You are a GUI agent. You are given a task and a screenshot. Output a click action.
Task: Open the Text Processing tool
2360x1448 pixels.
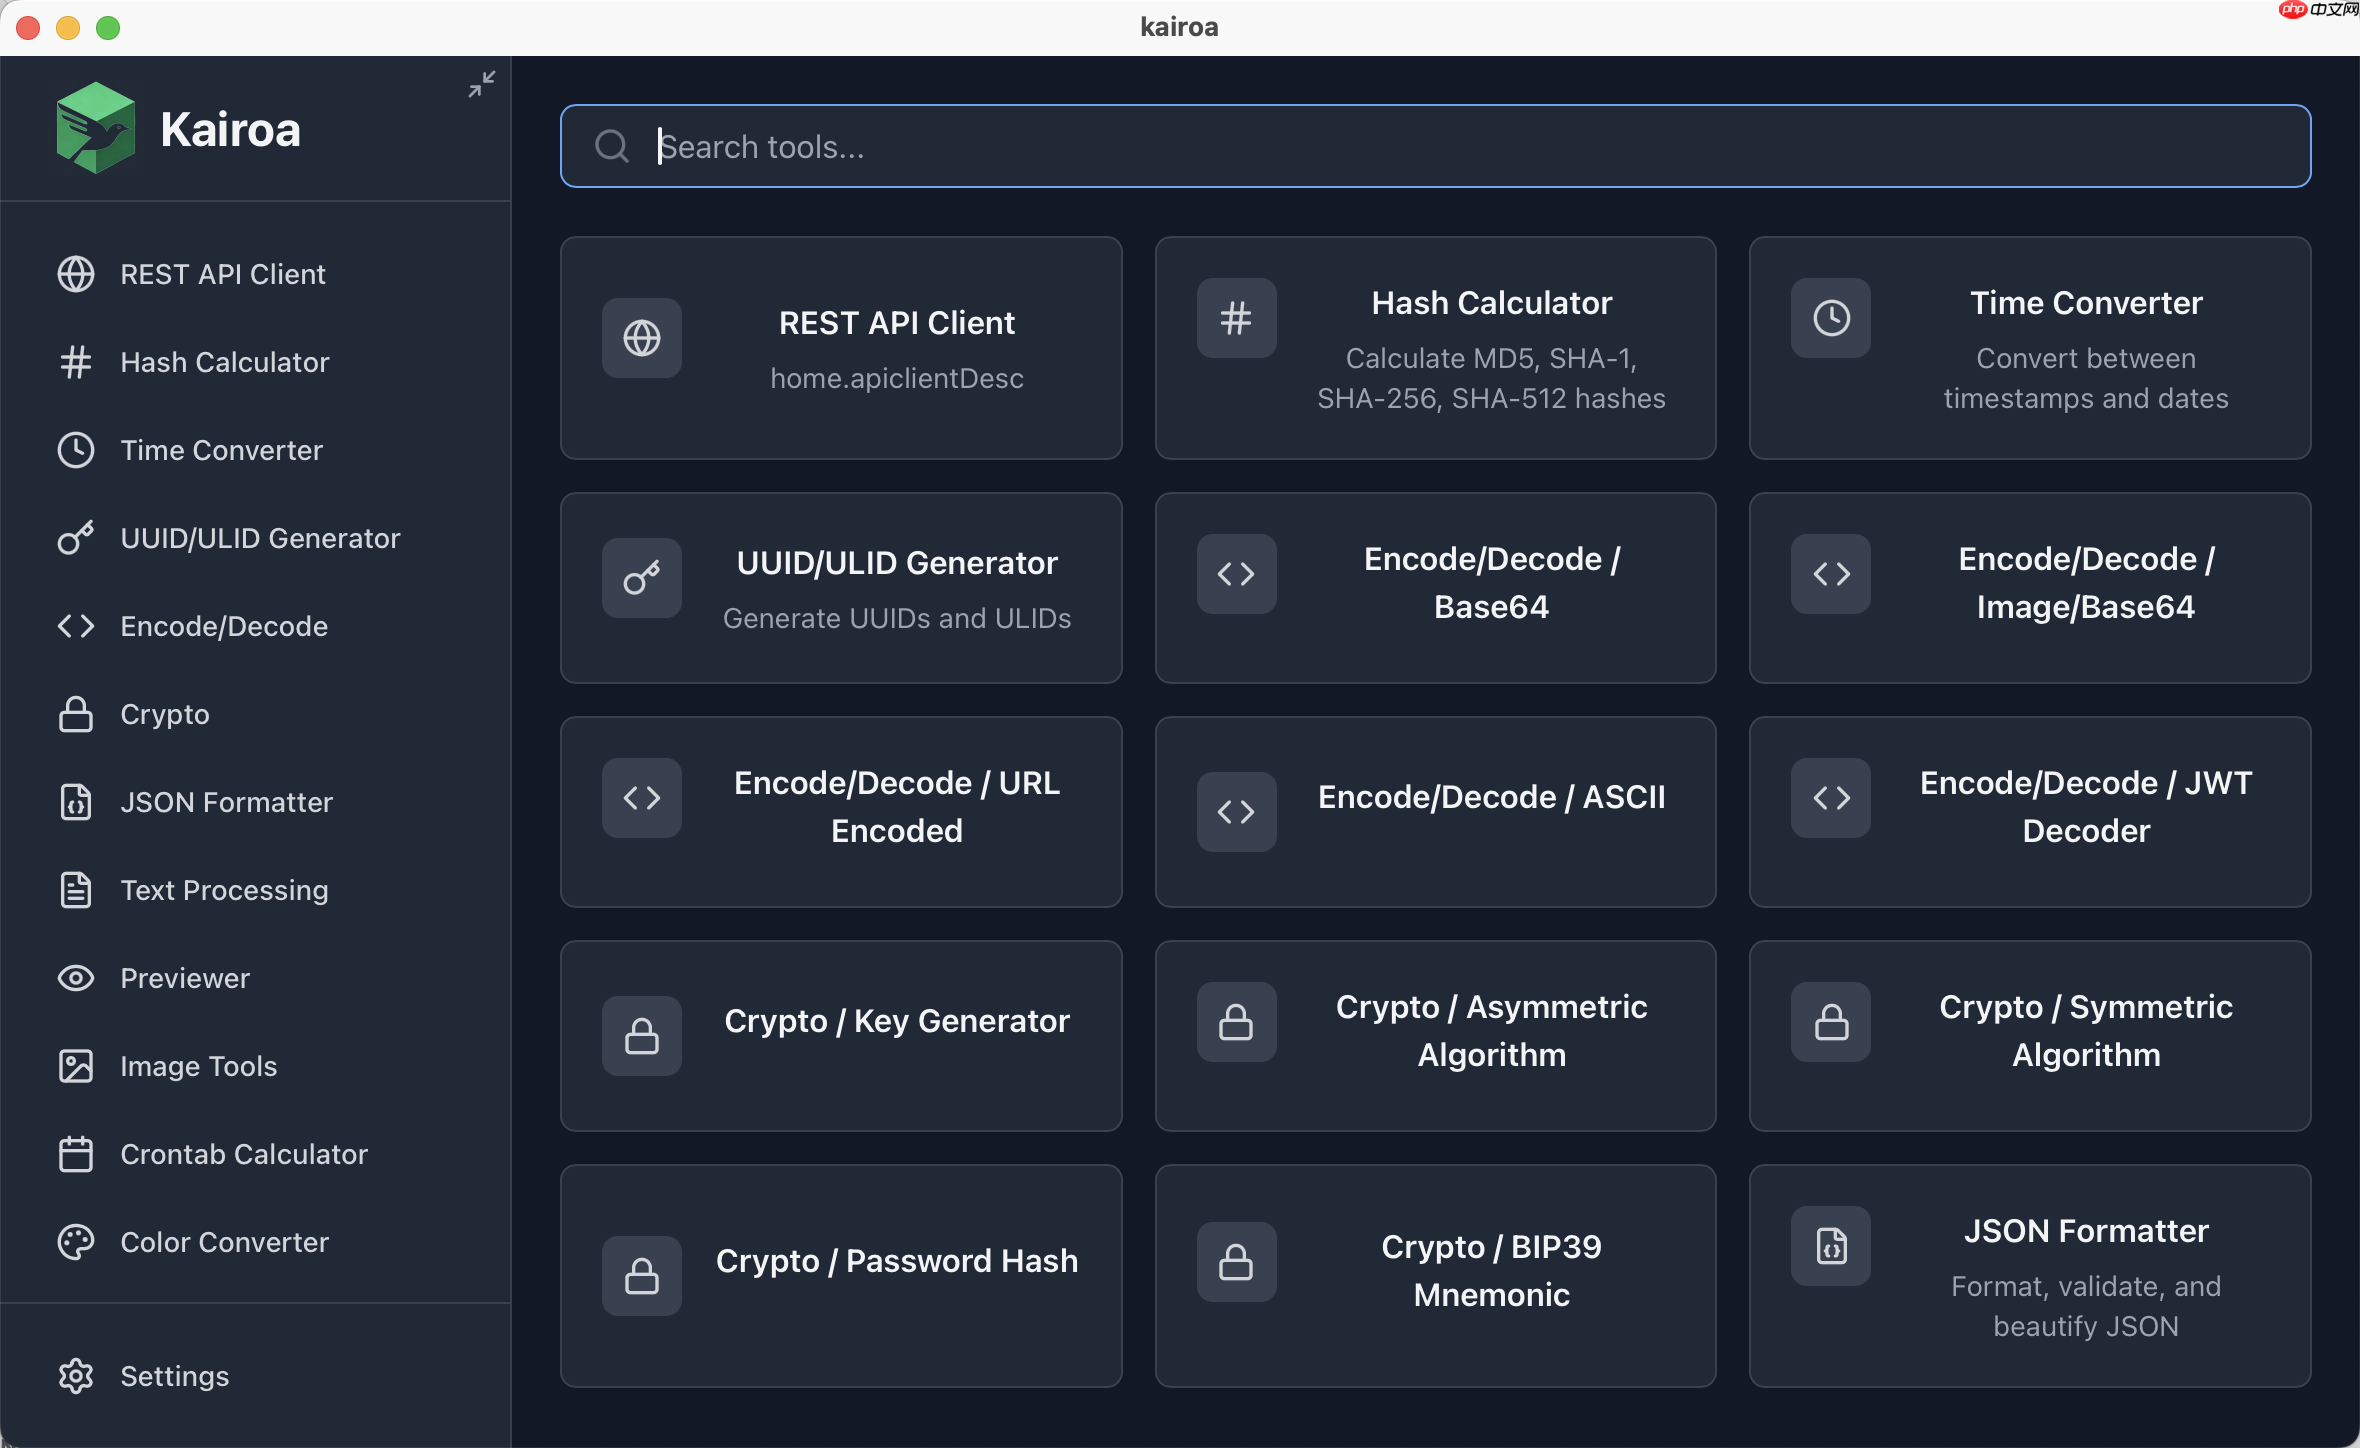[x=225, y=890]
